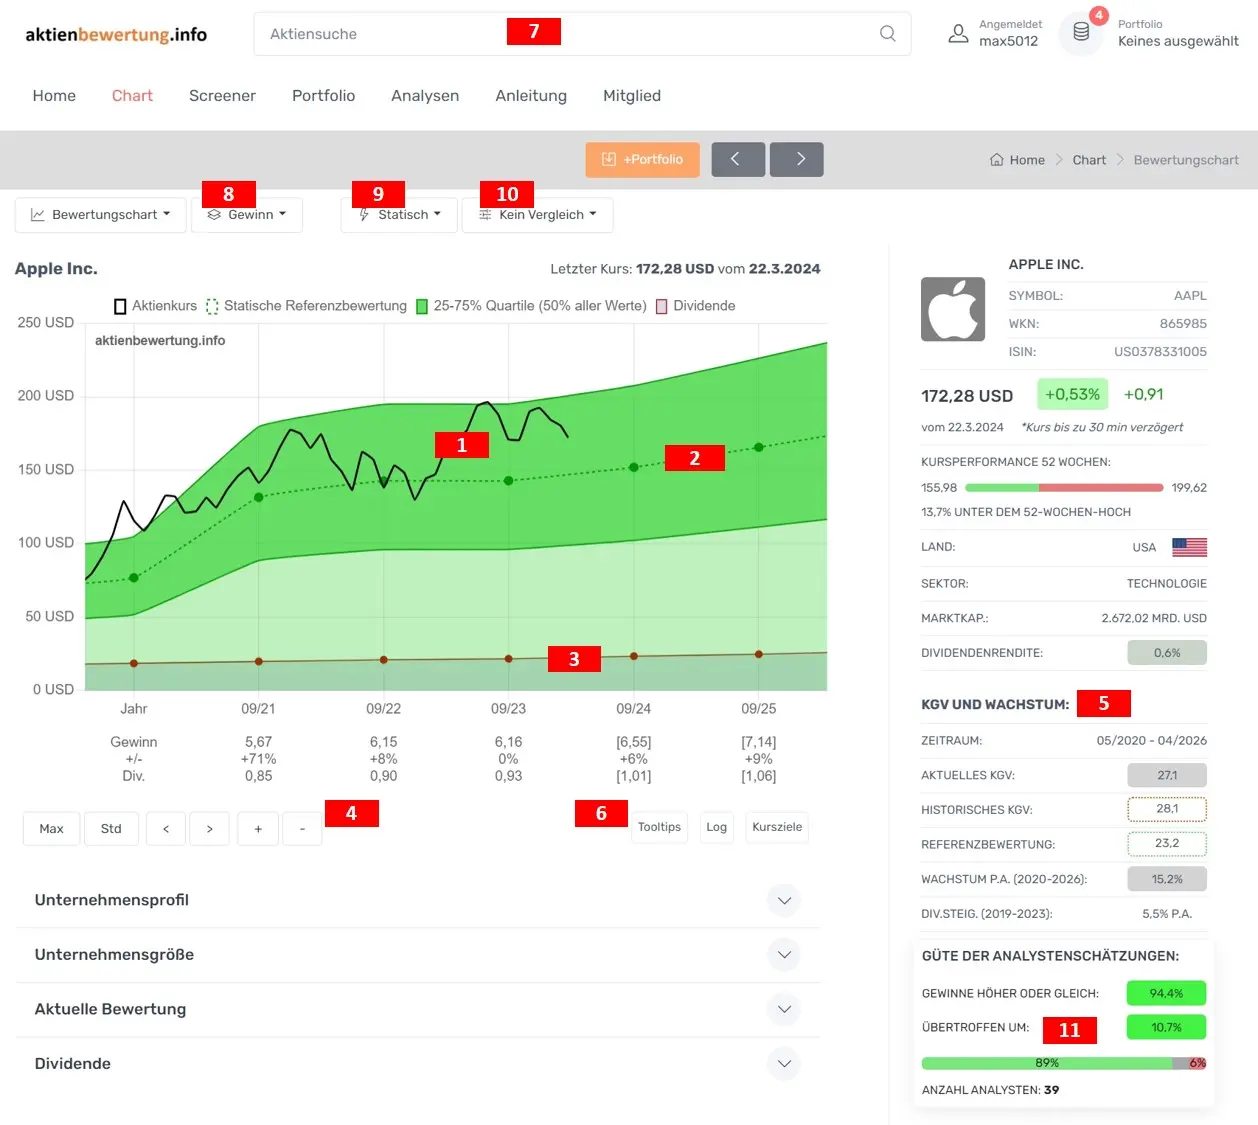
Task: Click the Dividendenrendite 0,6% badge
Action: point(1167,653)
